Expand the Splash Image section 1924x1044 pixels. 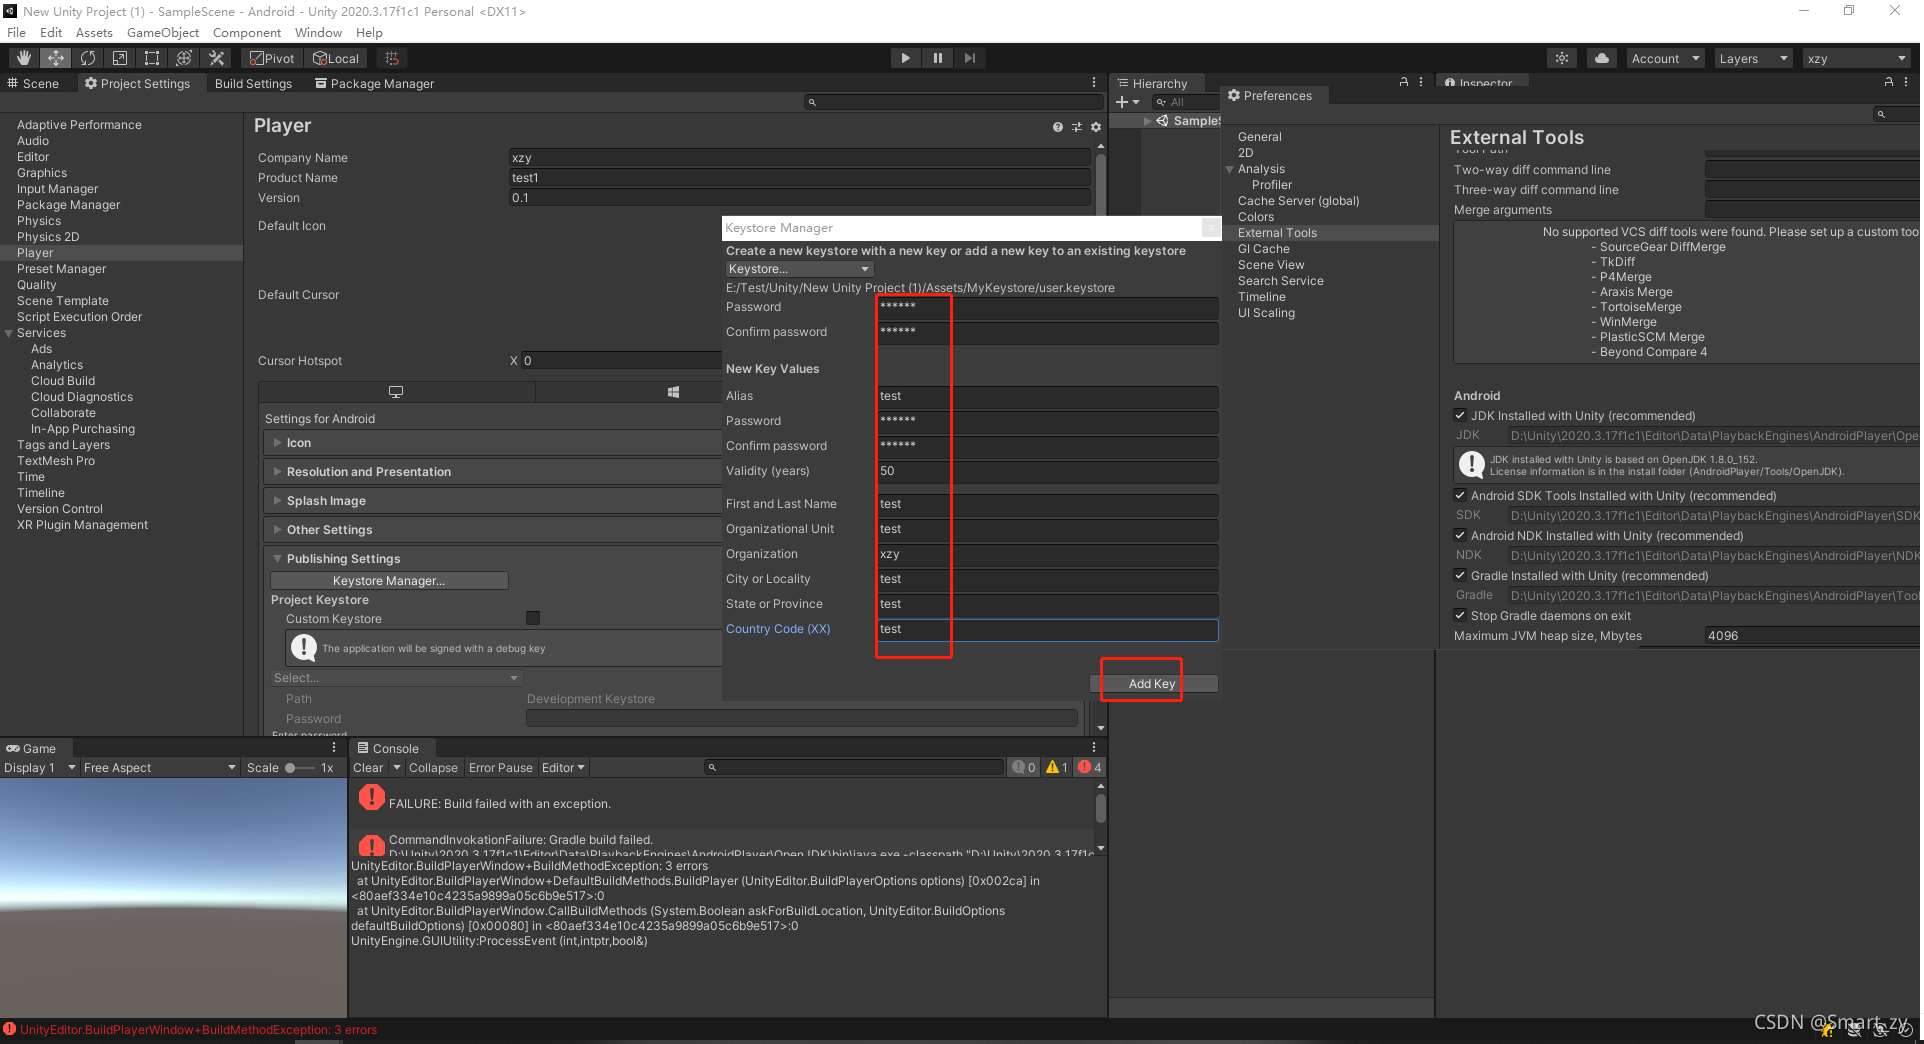(277, 500)
